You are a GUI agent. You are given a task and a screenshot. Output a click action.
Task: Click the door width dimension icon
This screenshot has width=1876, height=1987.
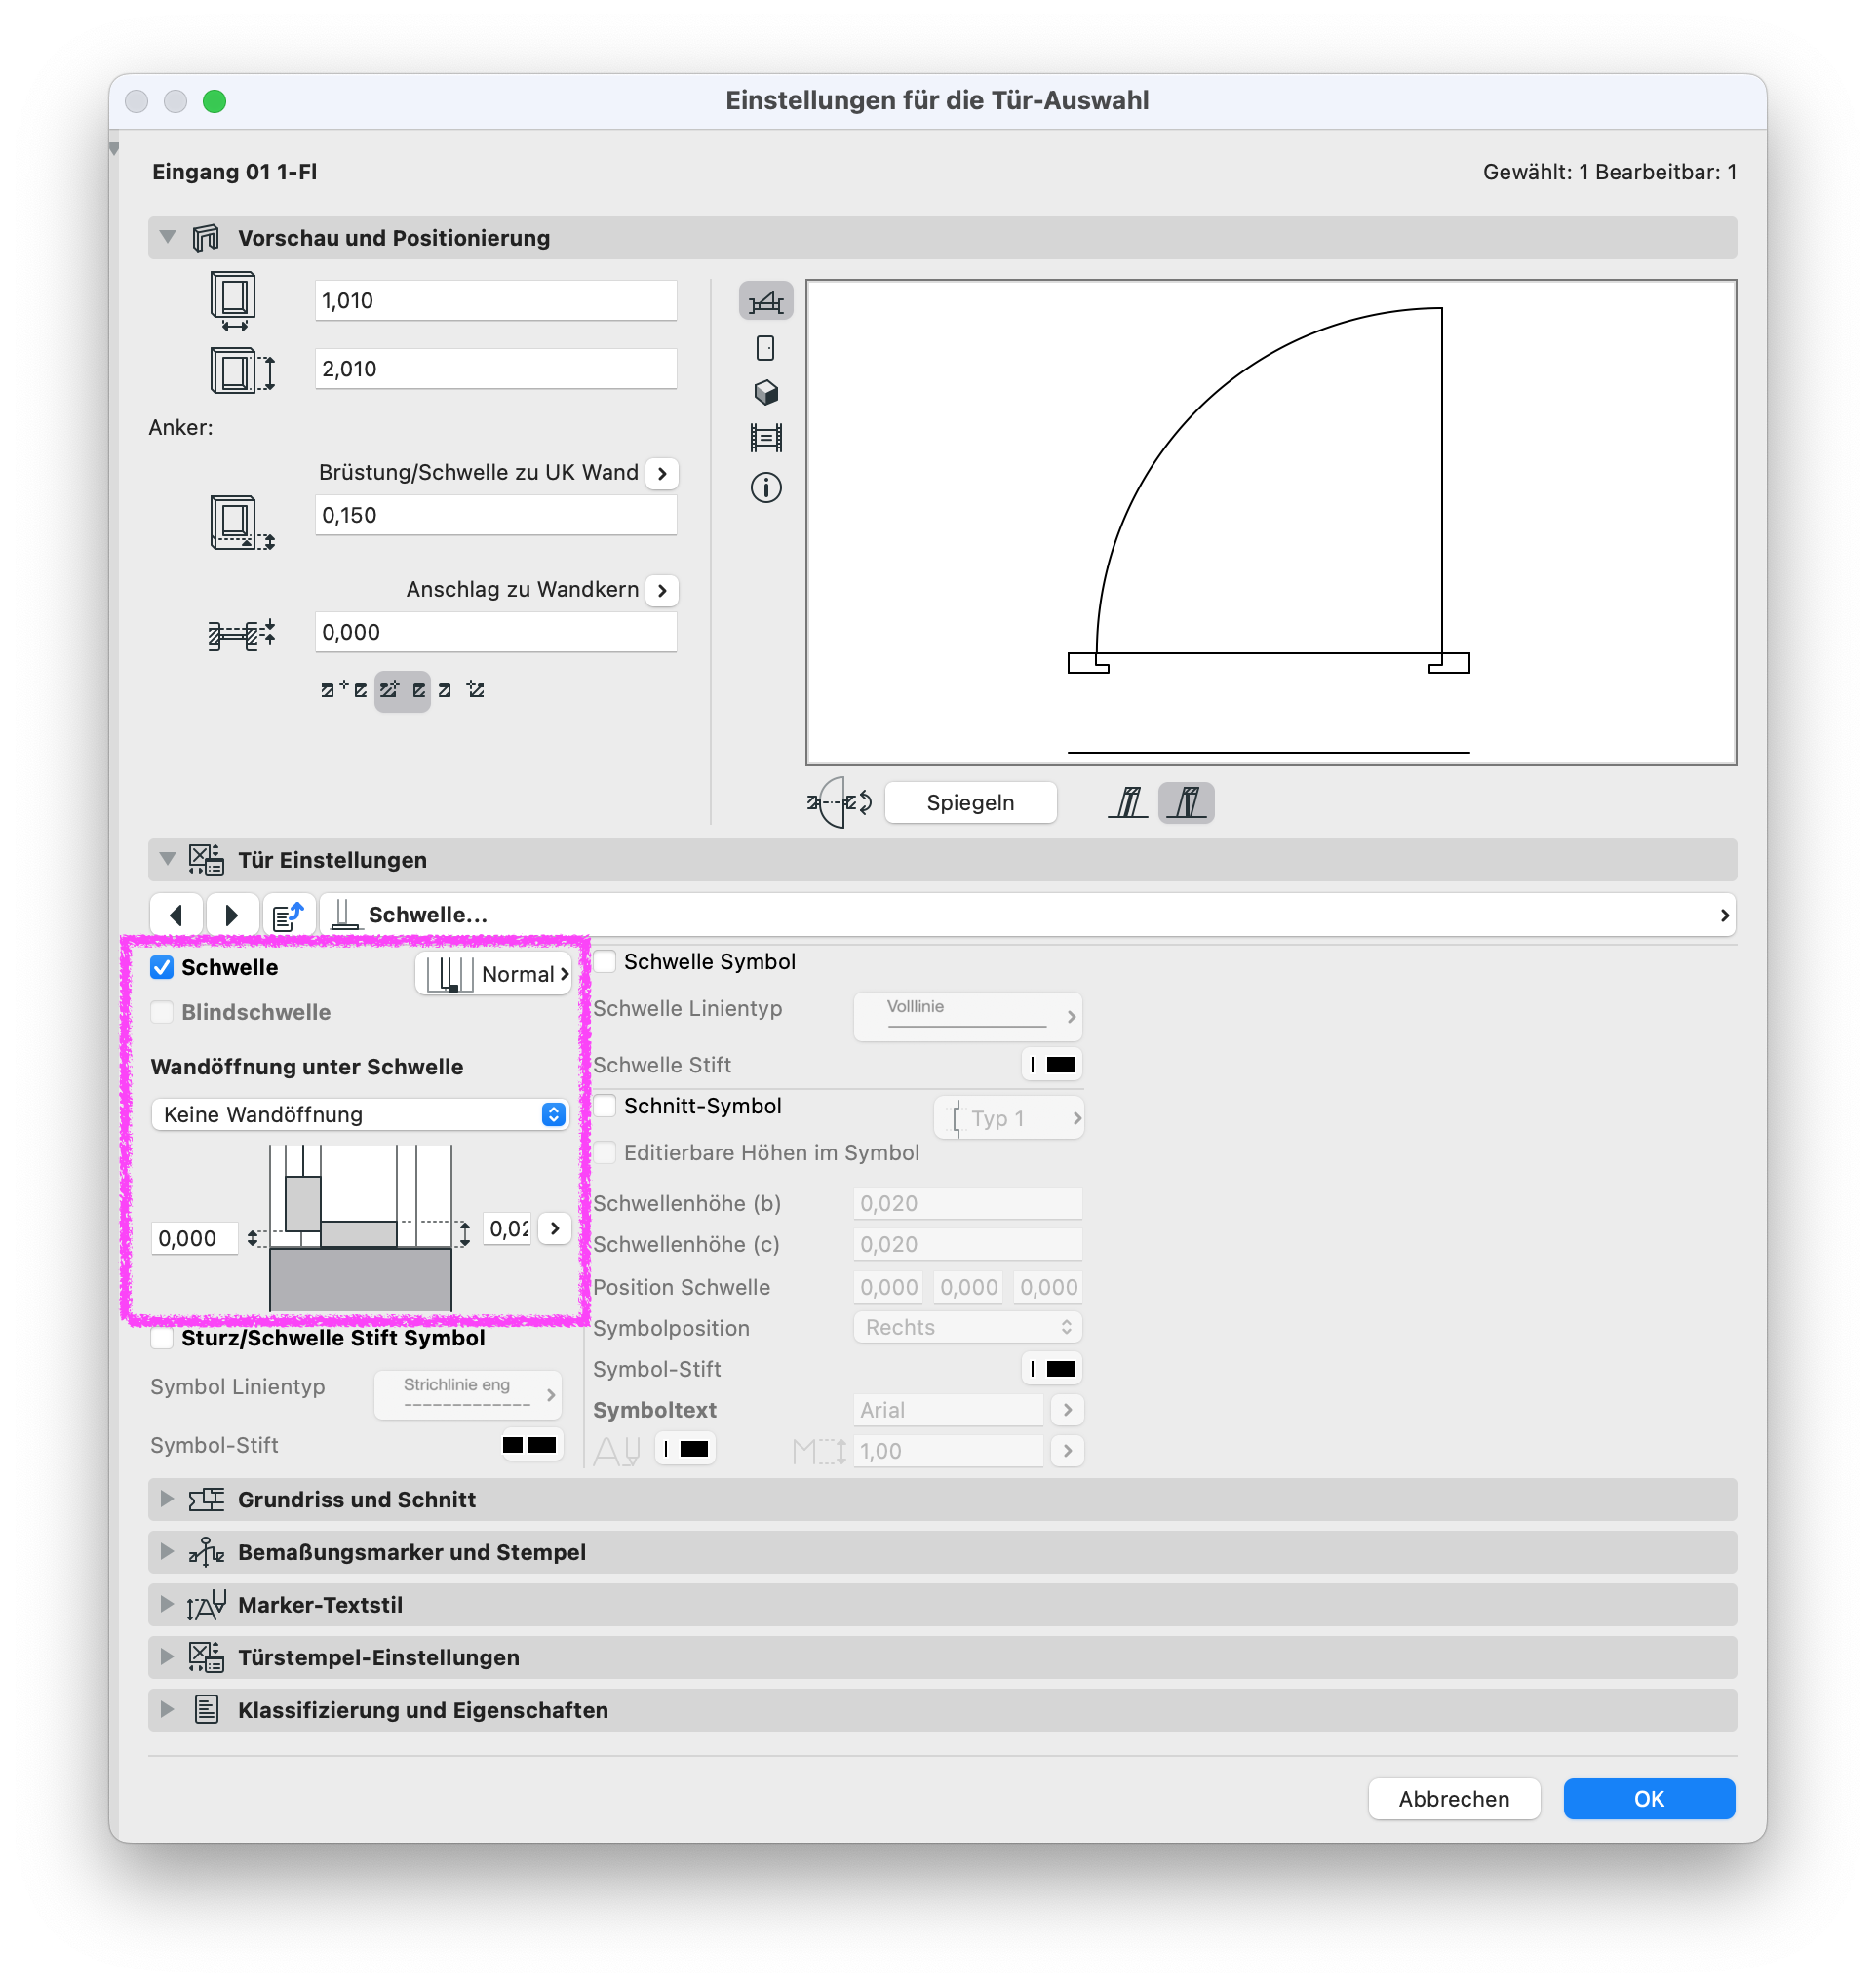(x=233, y=301)
